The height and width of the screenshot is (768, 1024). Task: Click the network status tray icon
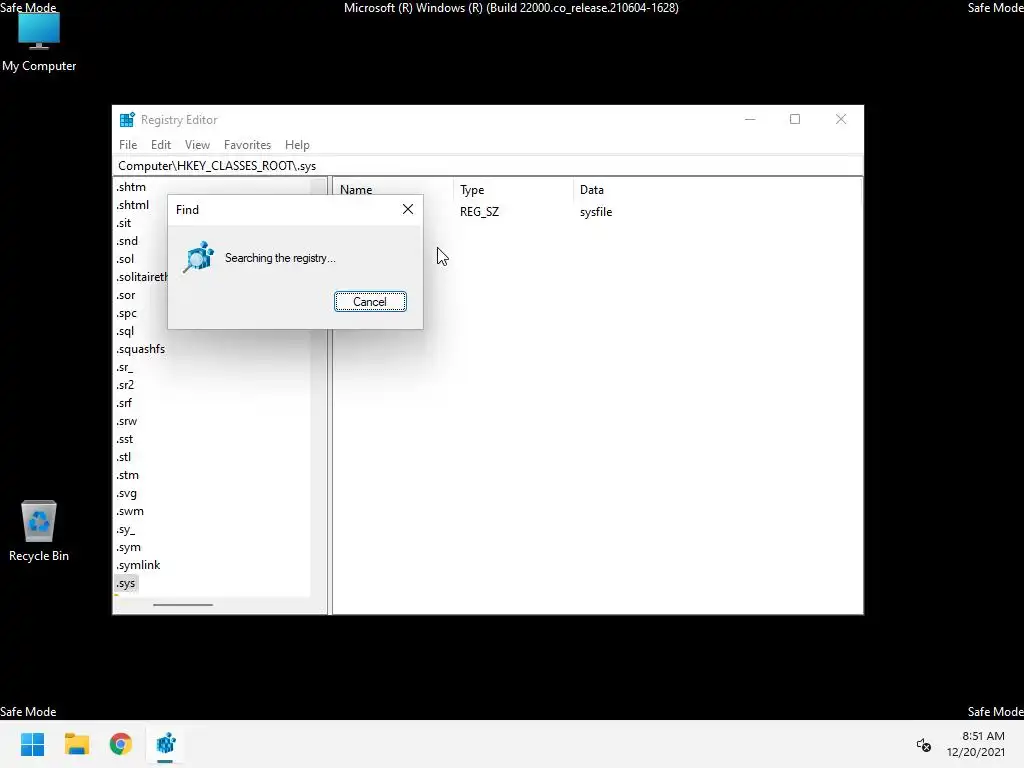923,744
